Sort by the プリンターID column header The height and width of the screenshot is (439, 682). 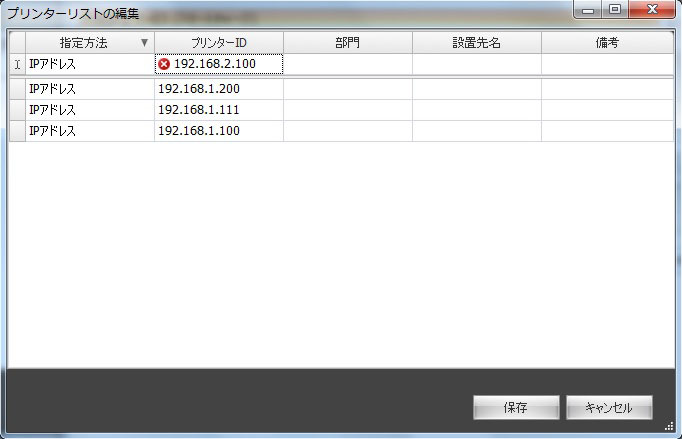tap(218, 43)
